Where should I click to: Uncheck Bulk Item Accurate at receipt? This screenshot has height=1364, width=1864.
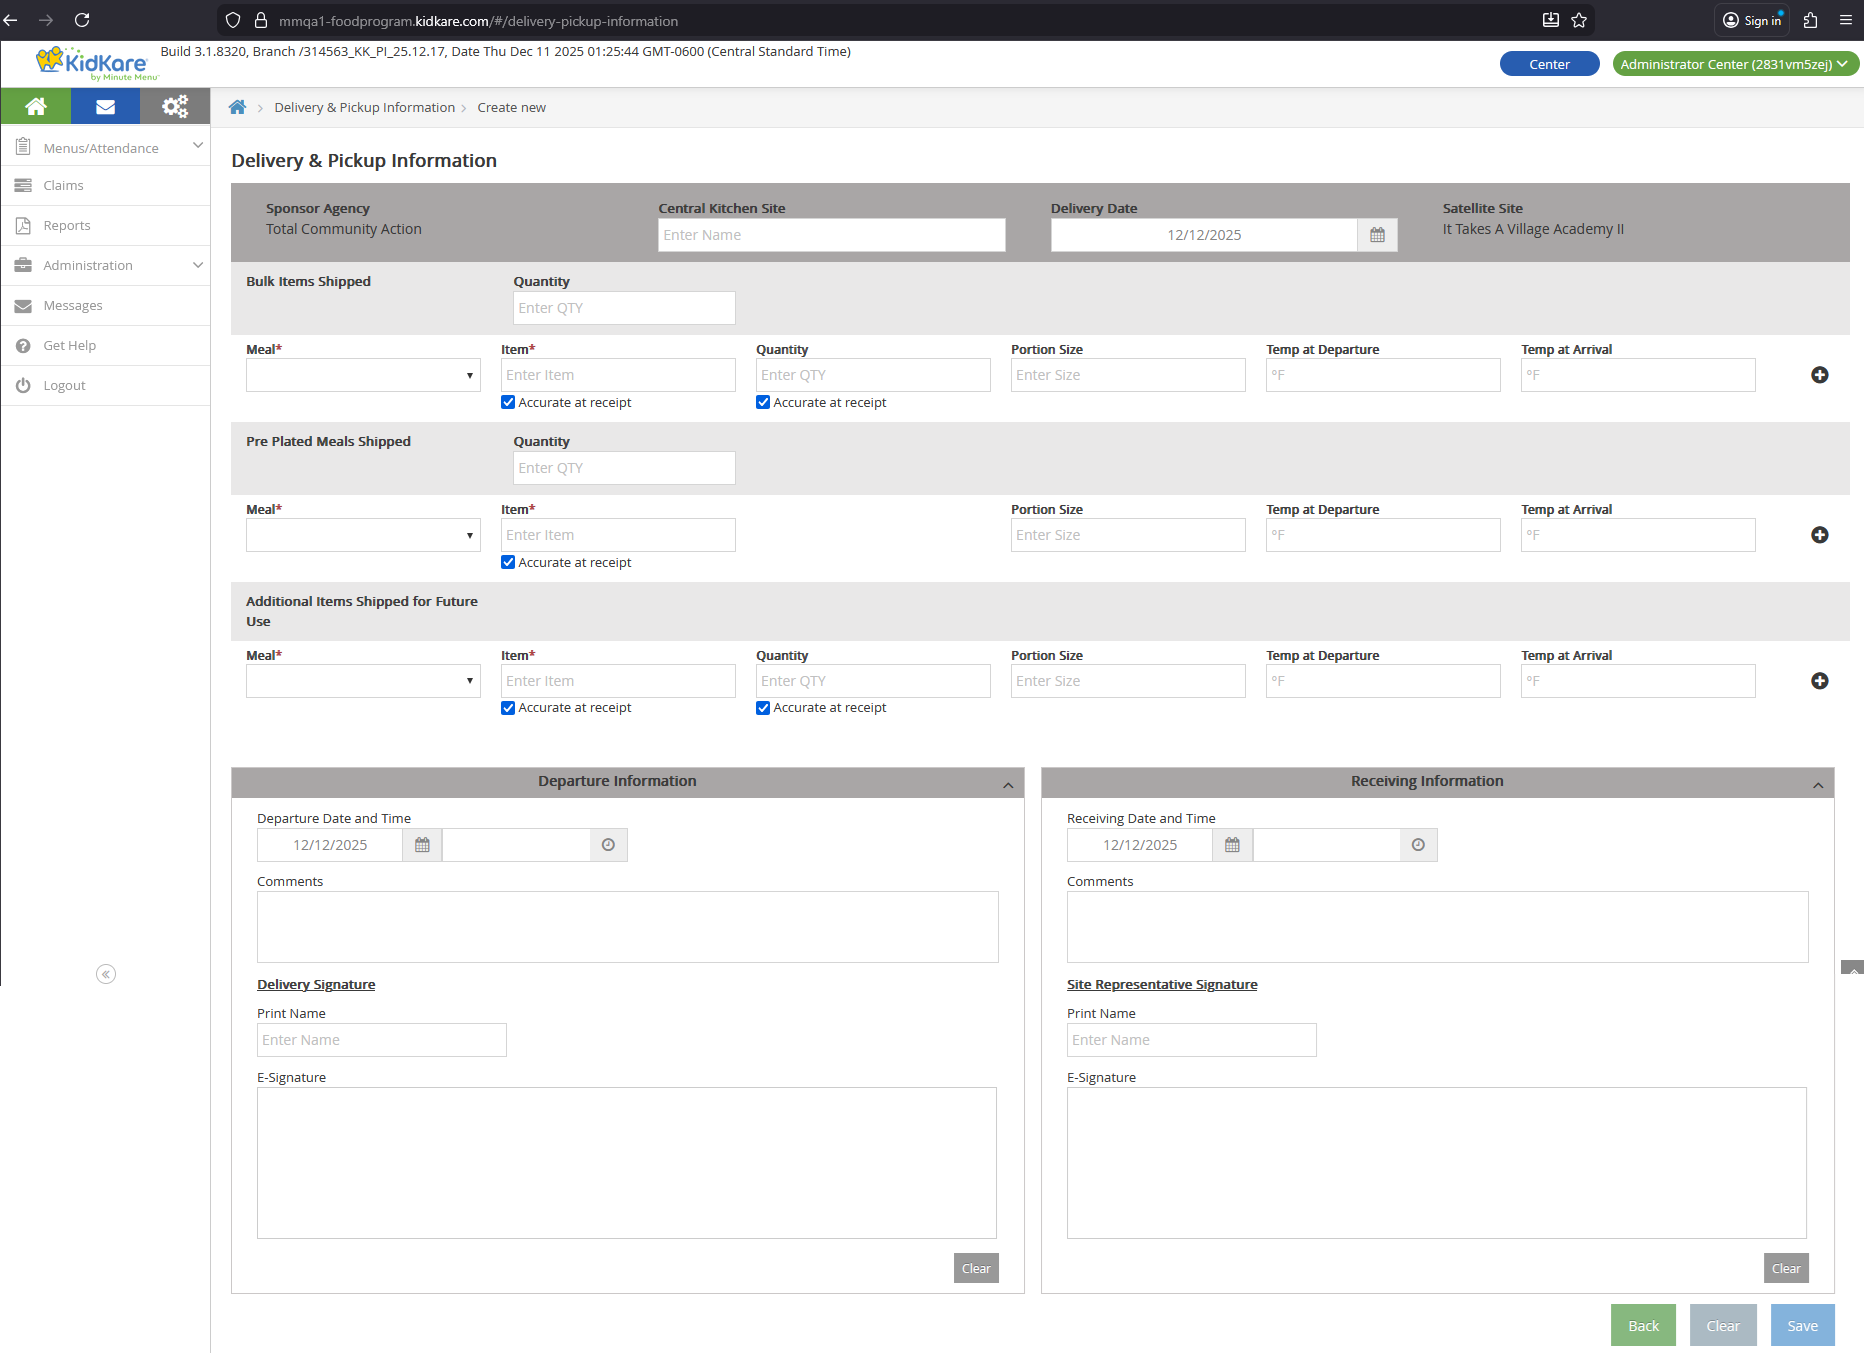pos(508,402)
